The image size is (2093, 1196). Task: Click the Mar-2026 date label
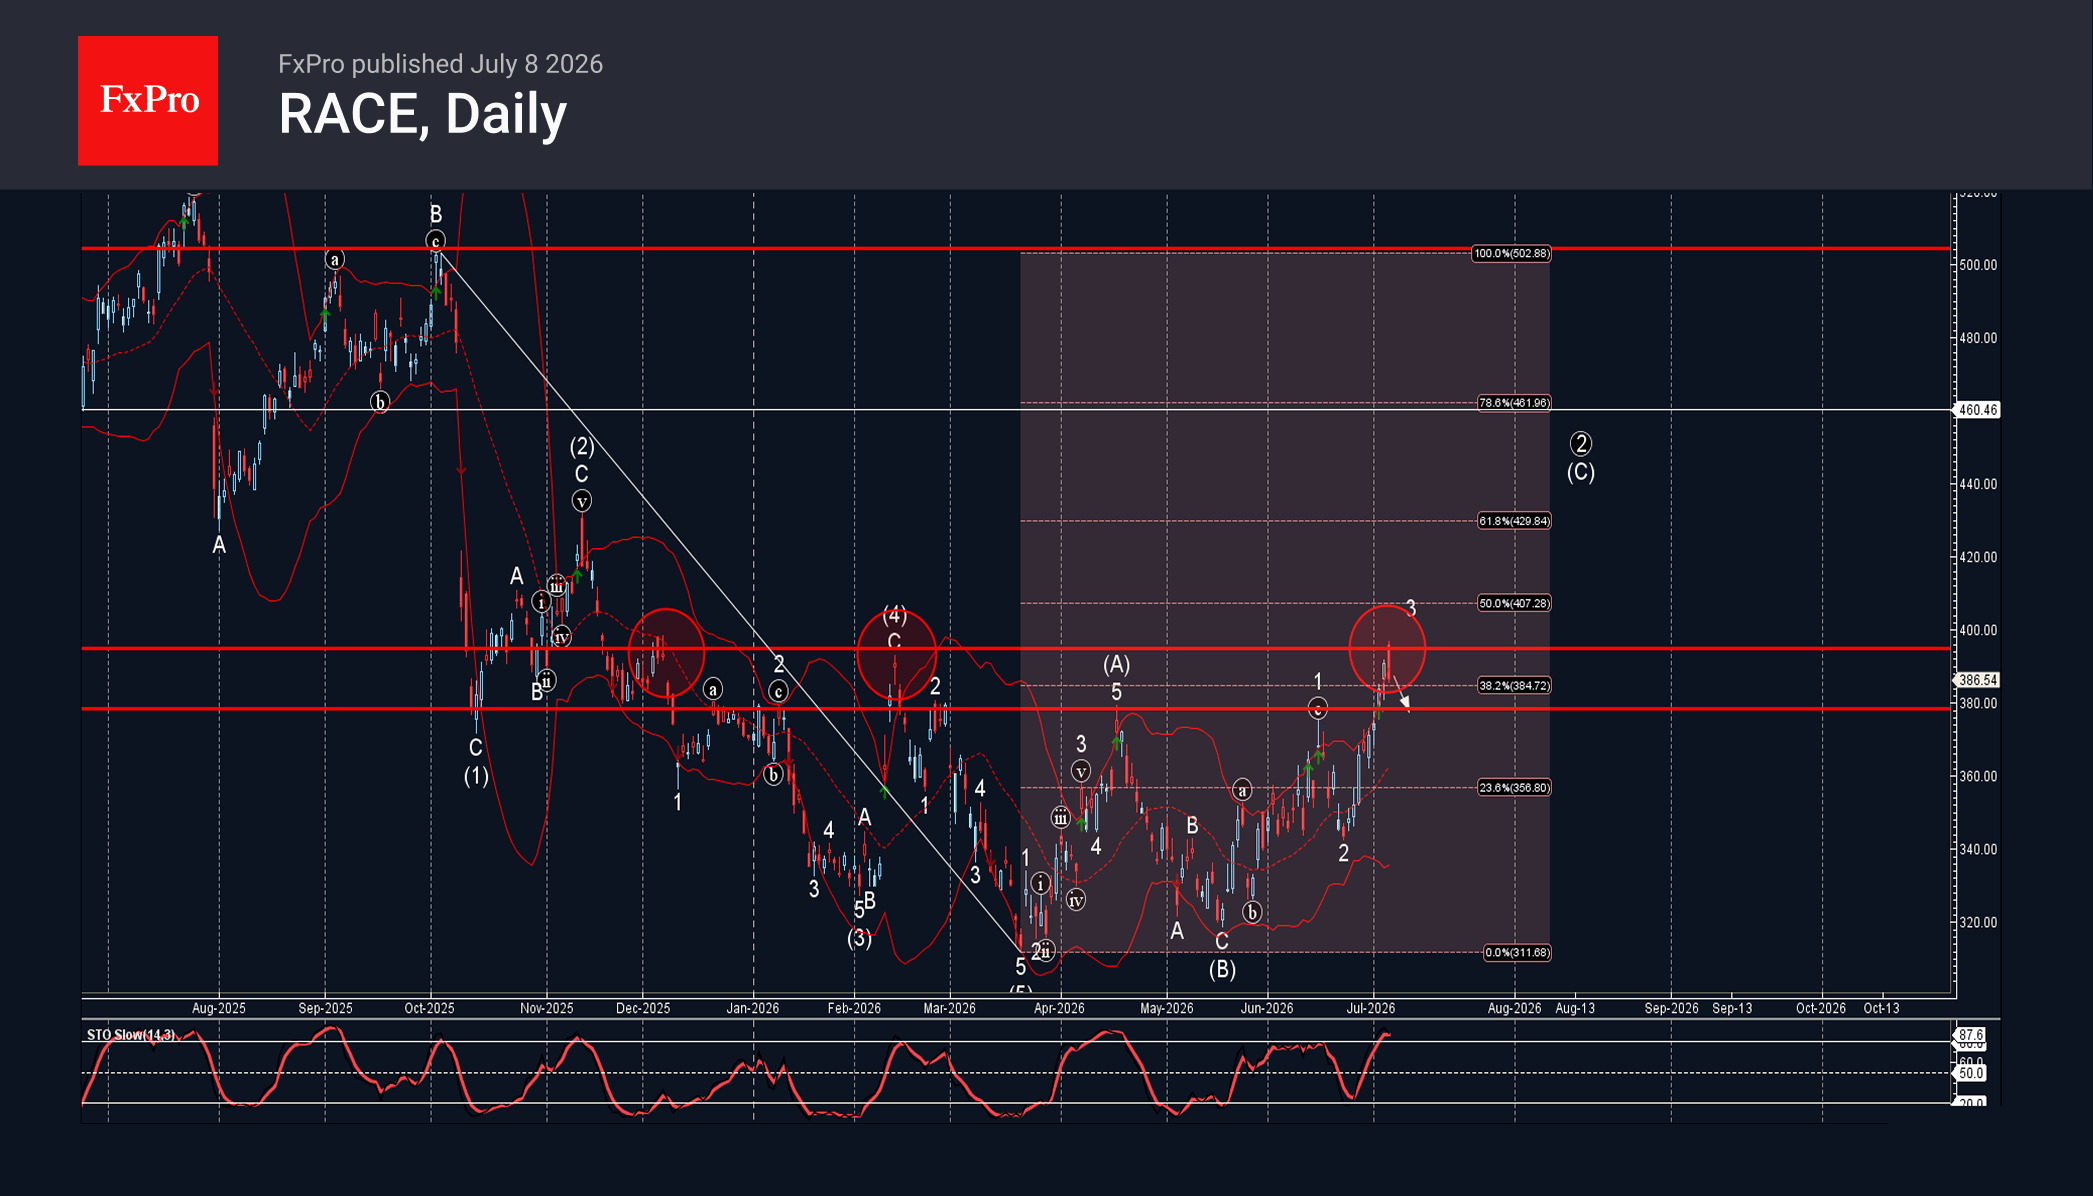949,1008
